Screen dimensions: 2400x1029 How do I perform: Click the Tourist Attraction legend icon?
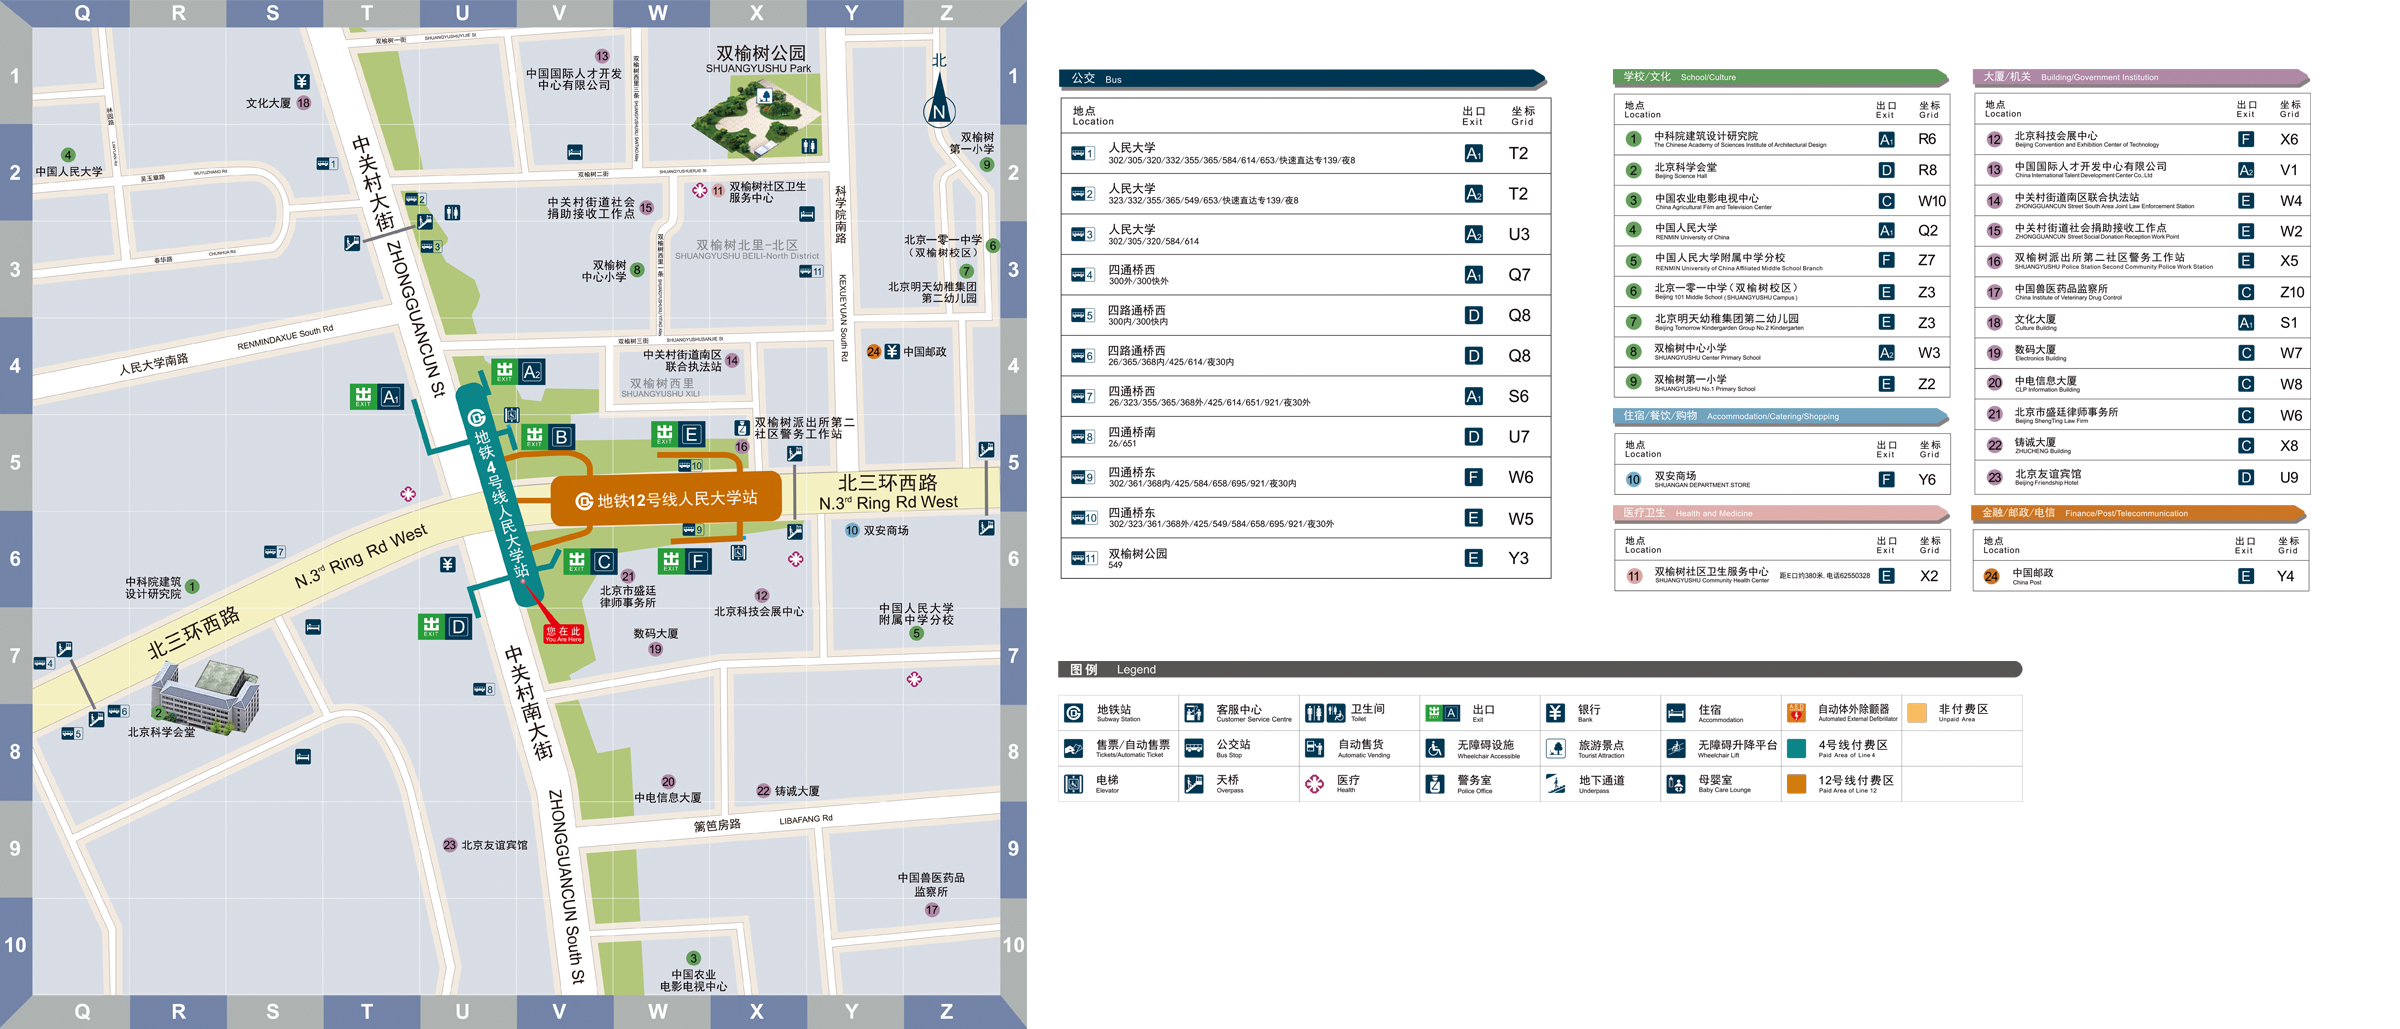tap(1555, 748)
